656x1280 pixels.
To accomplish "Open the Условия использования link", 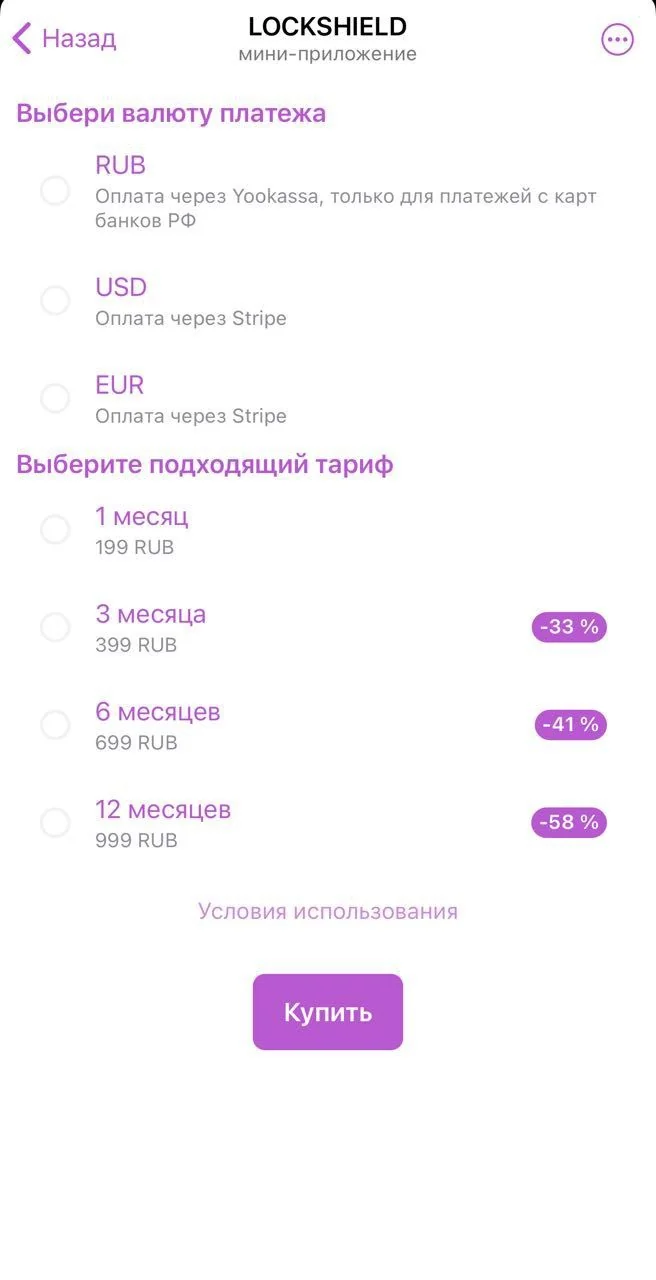I will (x=328, y=911).
